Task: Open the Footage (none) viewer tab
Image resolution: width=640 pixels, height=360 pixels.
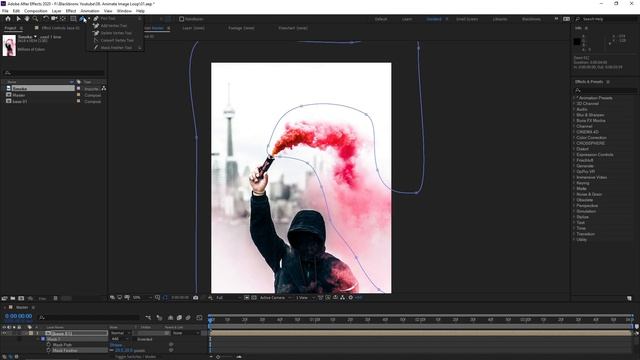Action: pyautogui.click(x=241, y=28)
